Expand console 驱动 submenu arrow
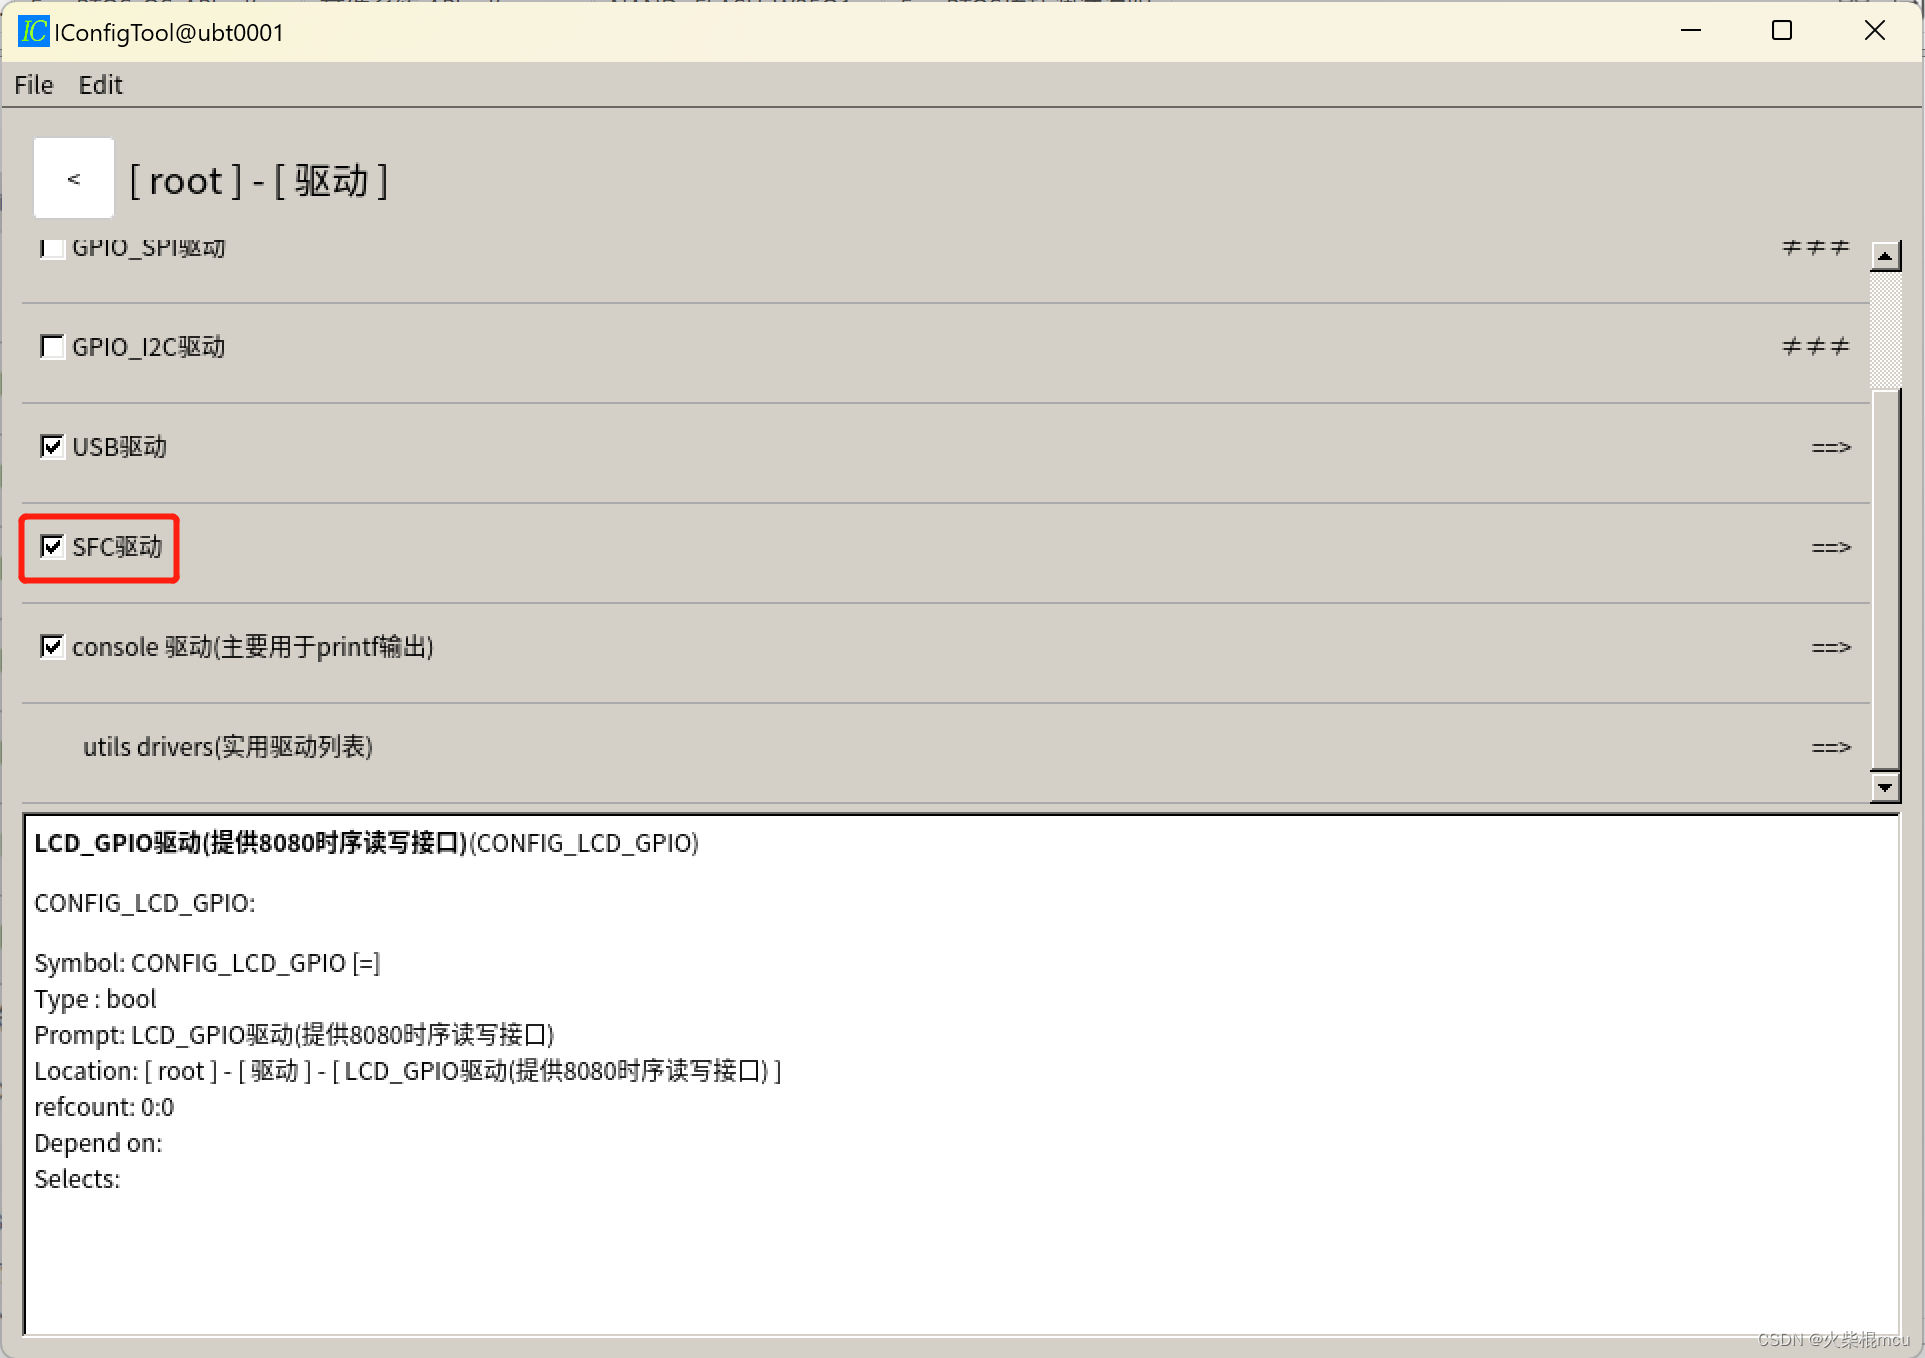This screenshot has height=1358, width=1925. pyautogui.click(x=1830, y=648)
